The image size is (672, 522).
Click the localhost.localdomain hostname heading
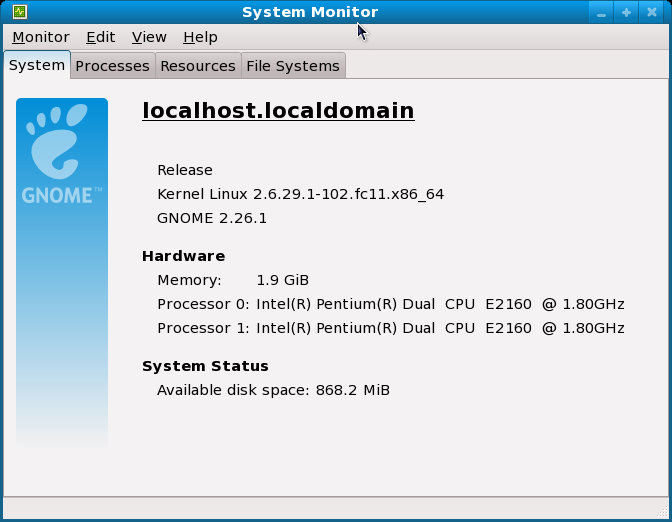[278, 111]
